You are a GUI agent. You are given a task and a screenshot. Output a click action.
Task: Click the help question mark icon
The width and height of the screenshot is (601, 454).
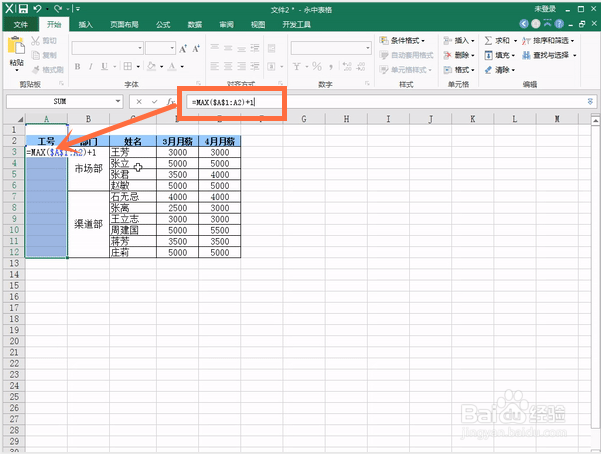coord(559,24)
